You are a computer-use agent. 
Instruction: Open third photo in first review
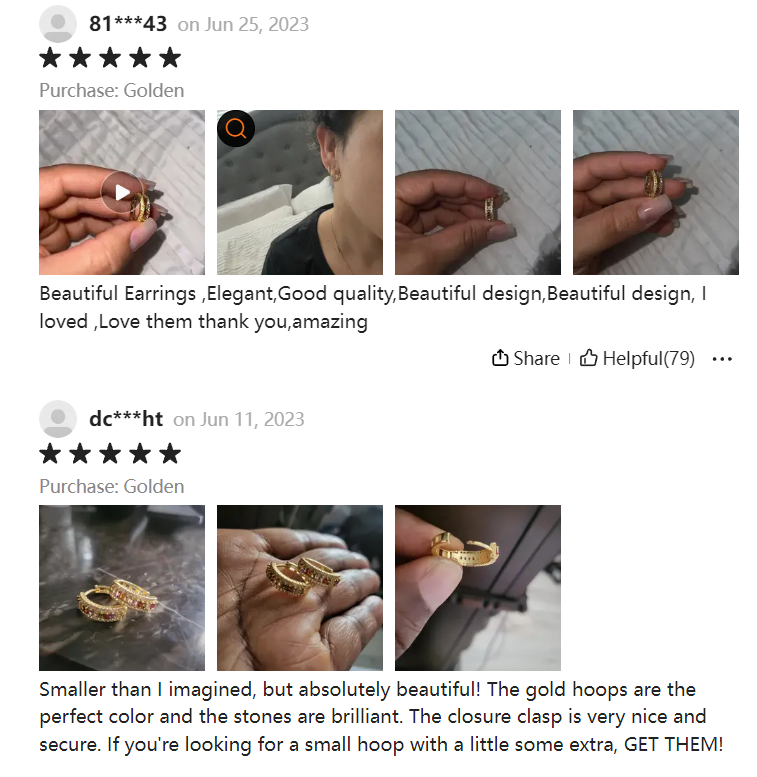pyautogui.click(x=478, y=192)
